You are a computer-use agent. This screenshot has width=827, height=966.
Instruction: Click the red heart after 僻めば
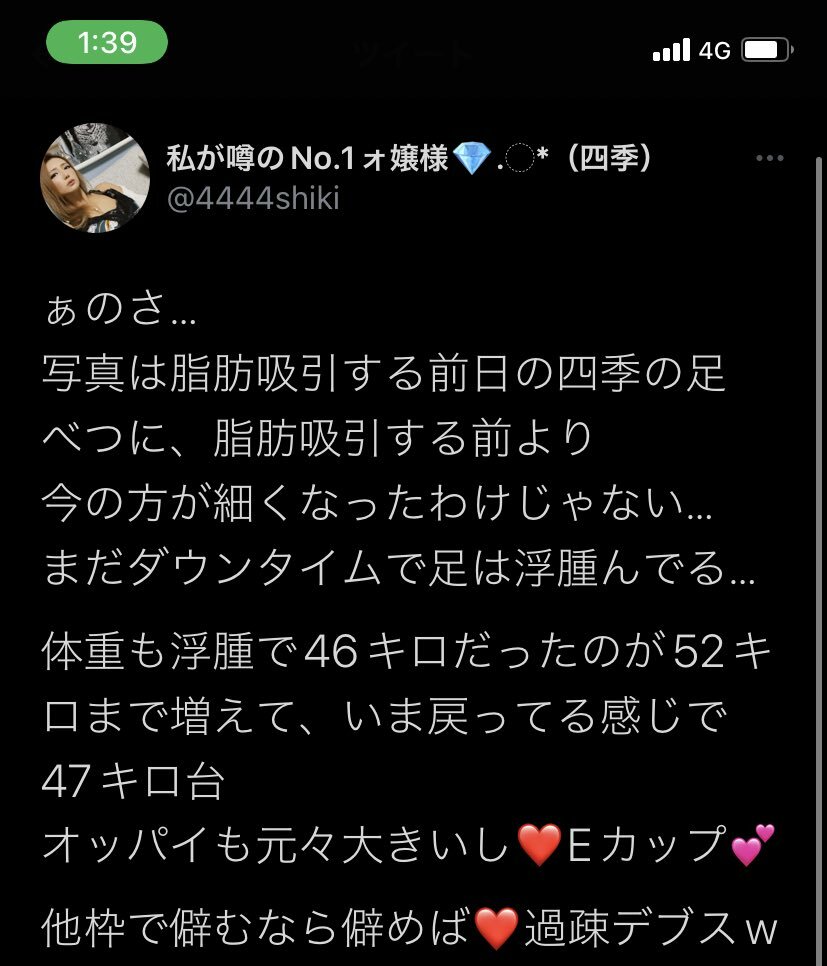[x=496, y=928]
